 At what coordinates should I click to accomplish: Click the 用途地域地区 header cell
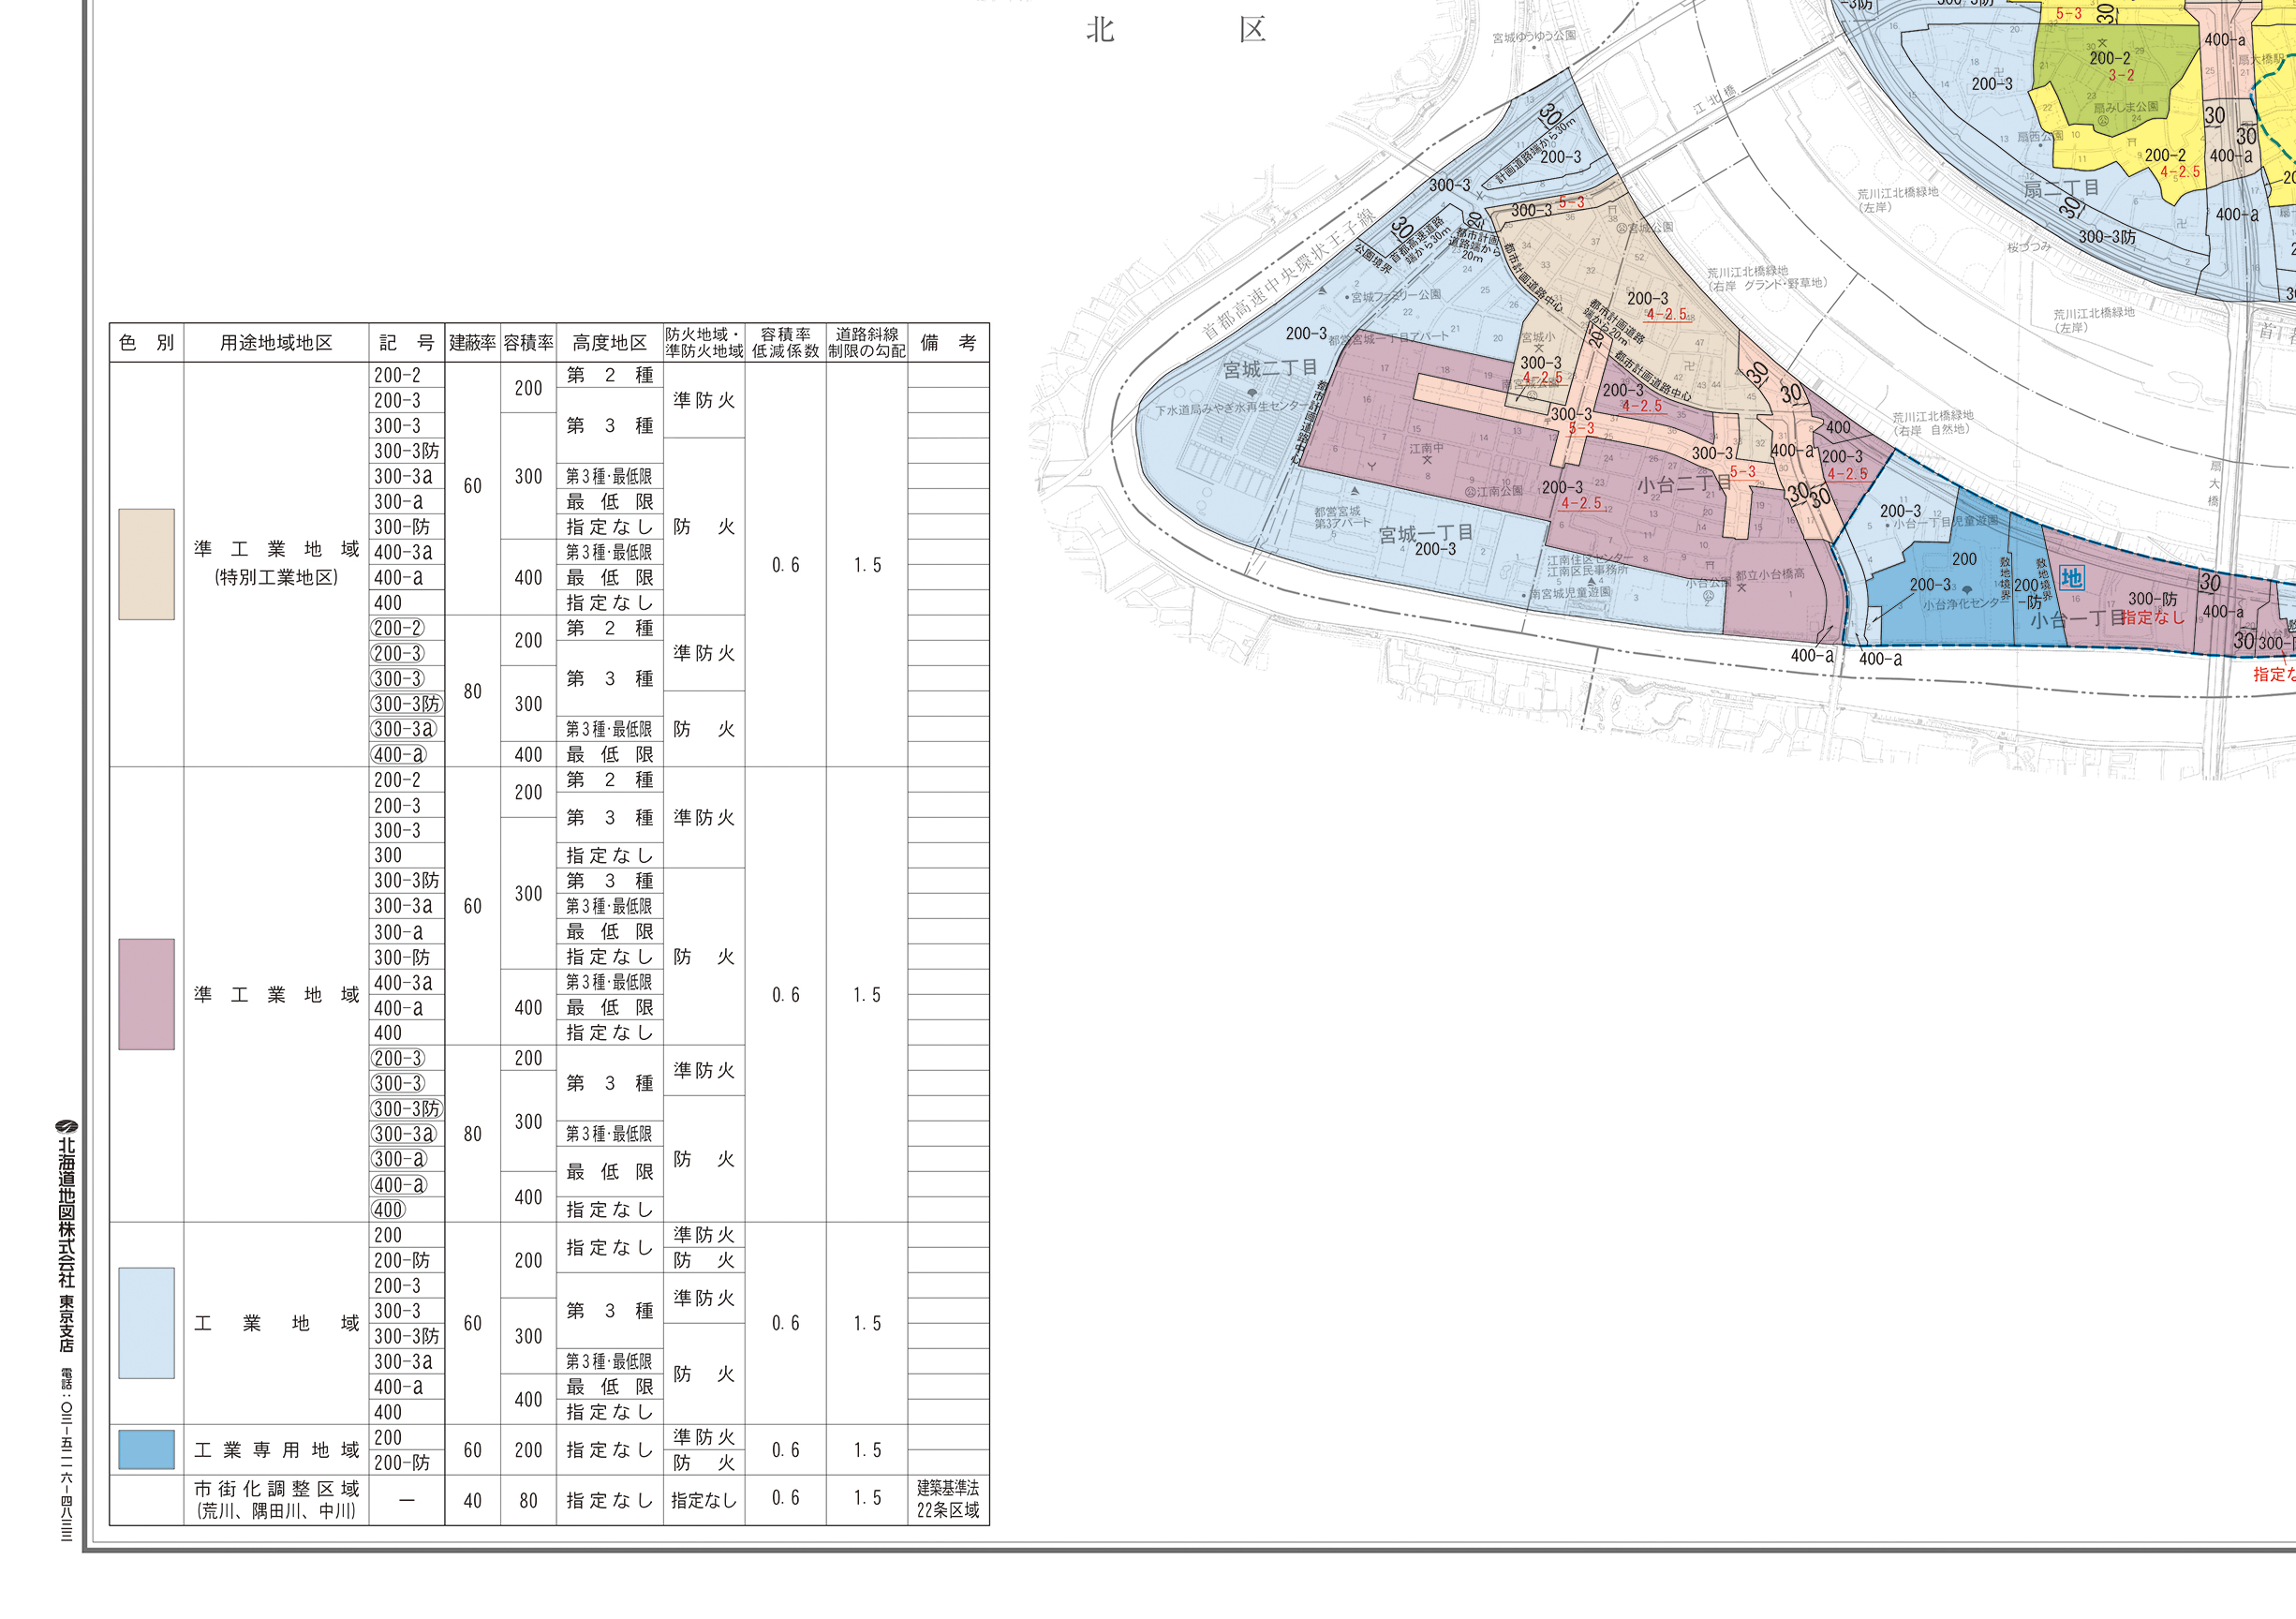(x=276, y=343)
